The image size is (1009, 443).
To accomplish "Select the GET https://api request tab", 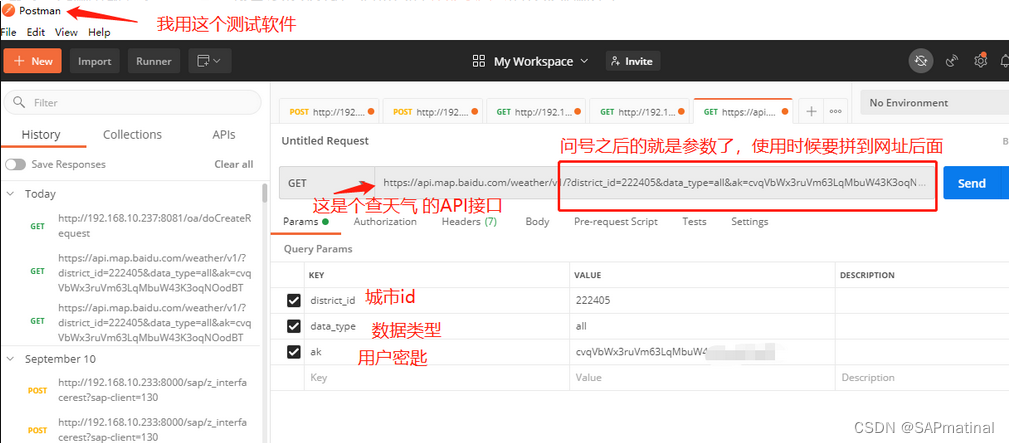I will pos(743,111).
